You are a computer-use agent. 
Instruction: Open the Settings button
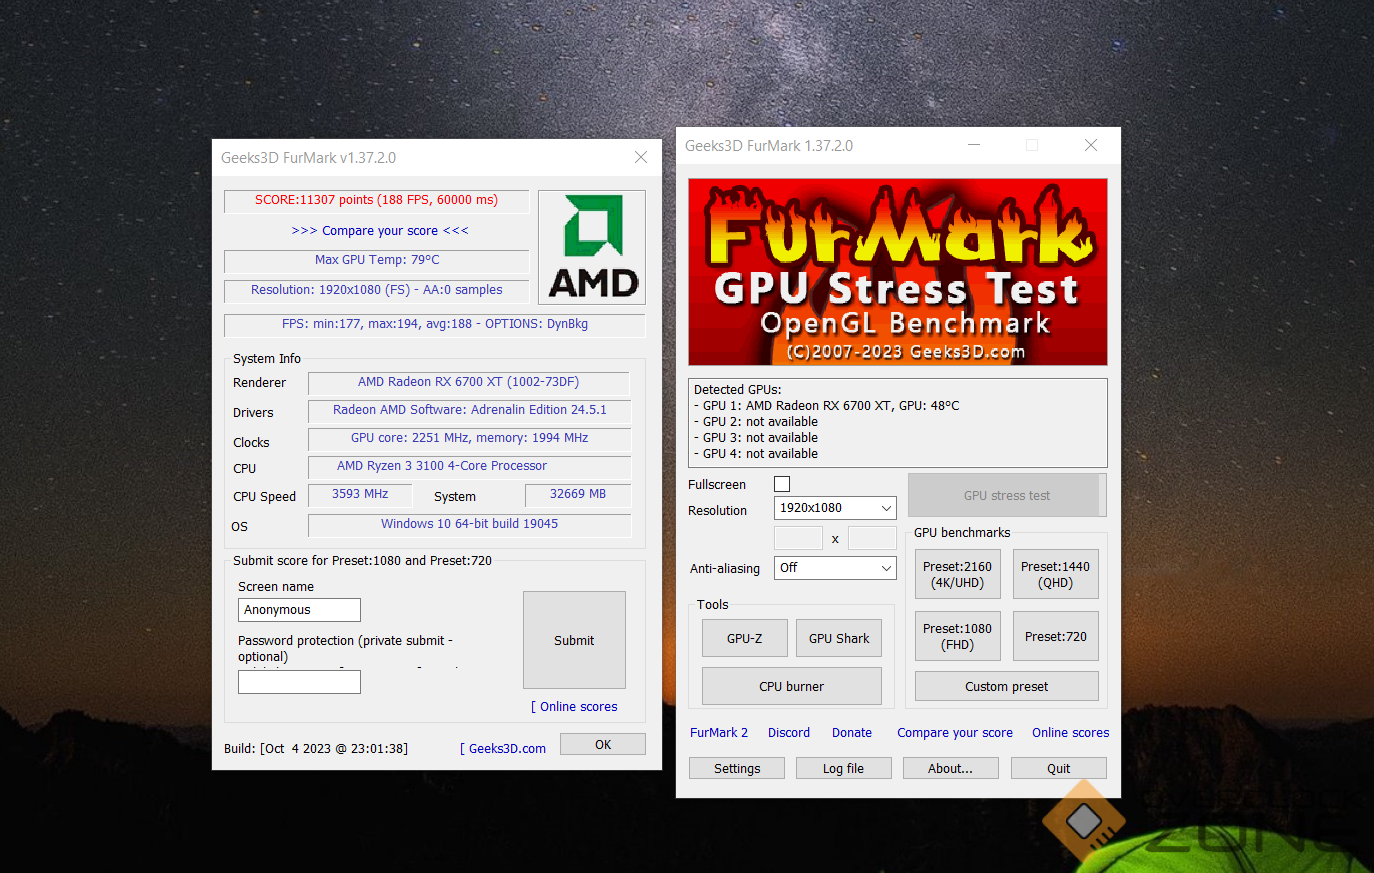pos(737,768)
